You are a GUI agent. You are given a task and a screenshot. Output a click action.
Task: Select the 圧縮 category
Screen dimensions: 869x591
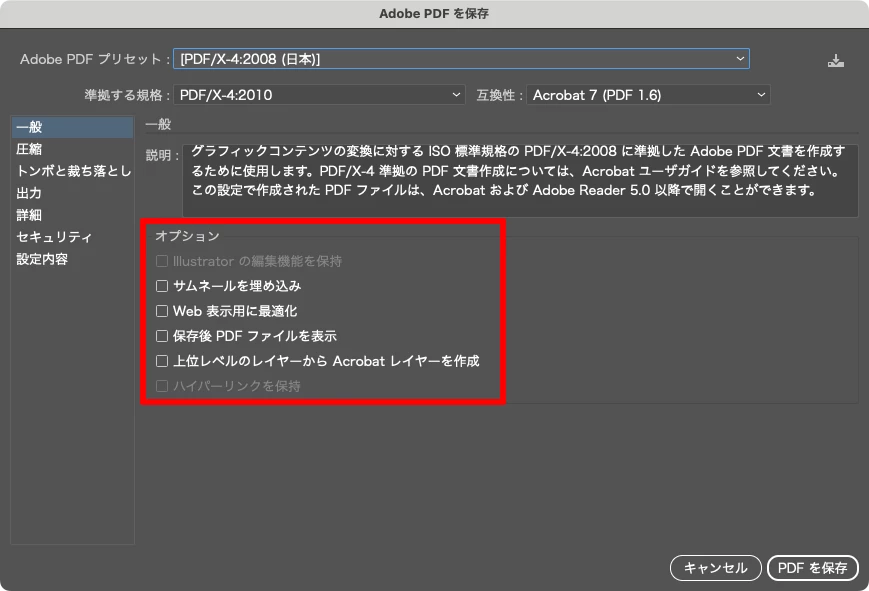point(72,149)
